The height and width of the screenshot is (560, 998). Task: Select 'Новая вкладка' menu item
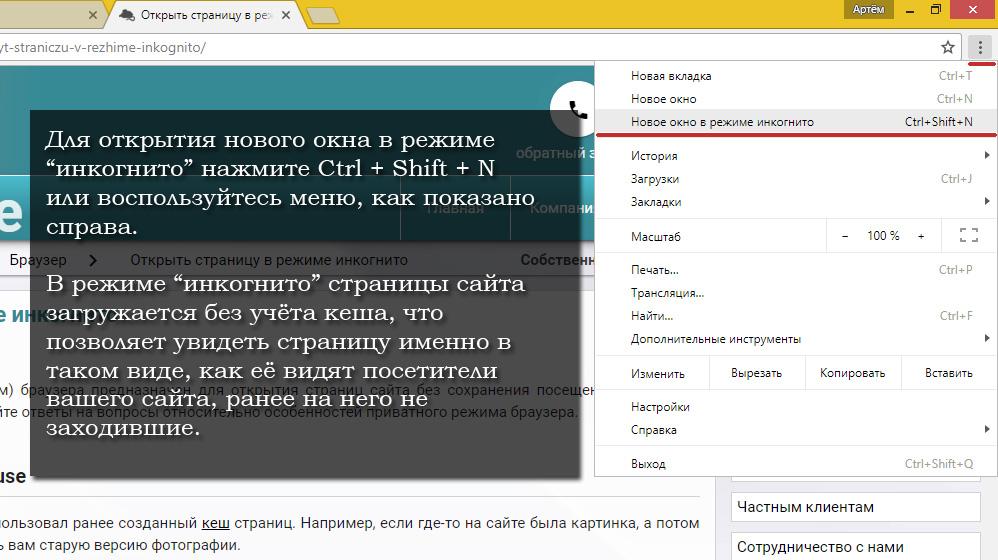[796, 76]
